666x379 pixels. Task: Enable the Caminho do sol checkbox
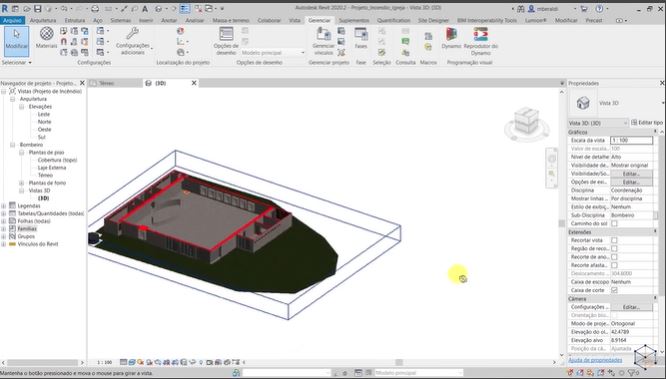614,223
